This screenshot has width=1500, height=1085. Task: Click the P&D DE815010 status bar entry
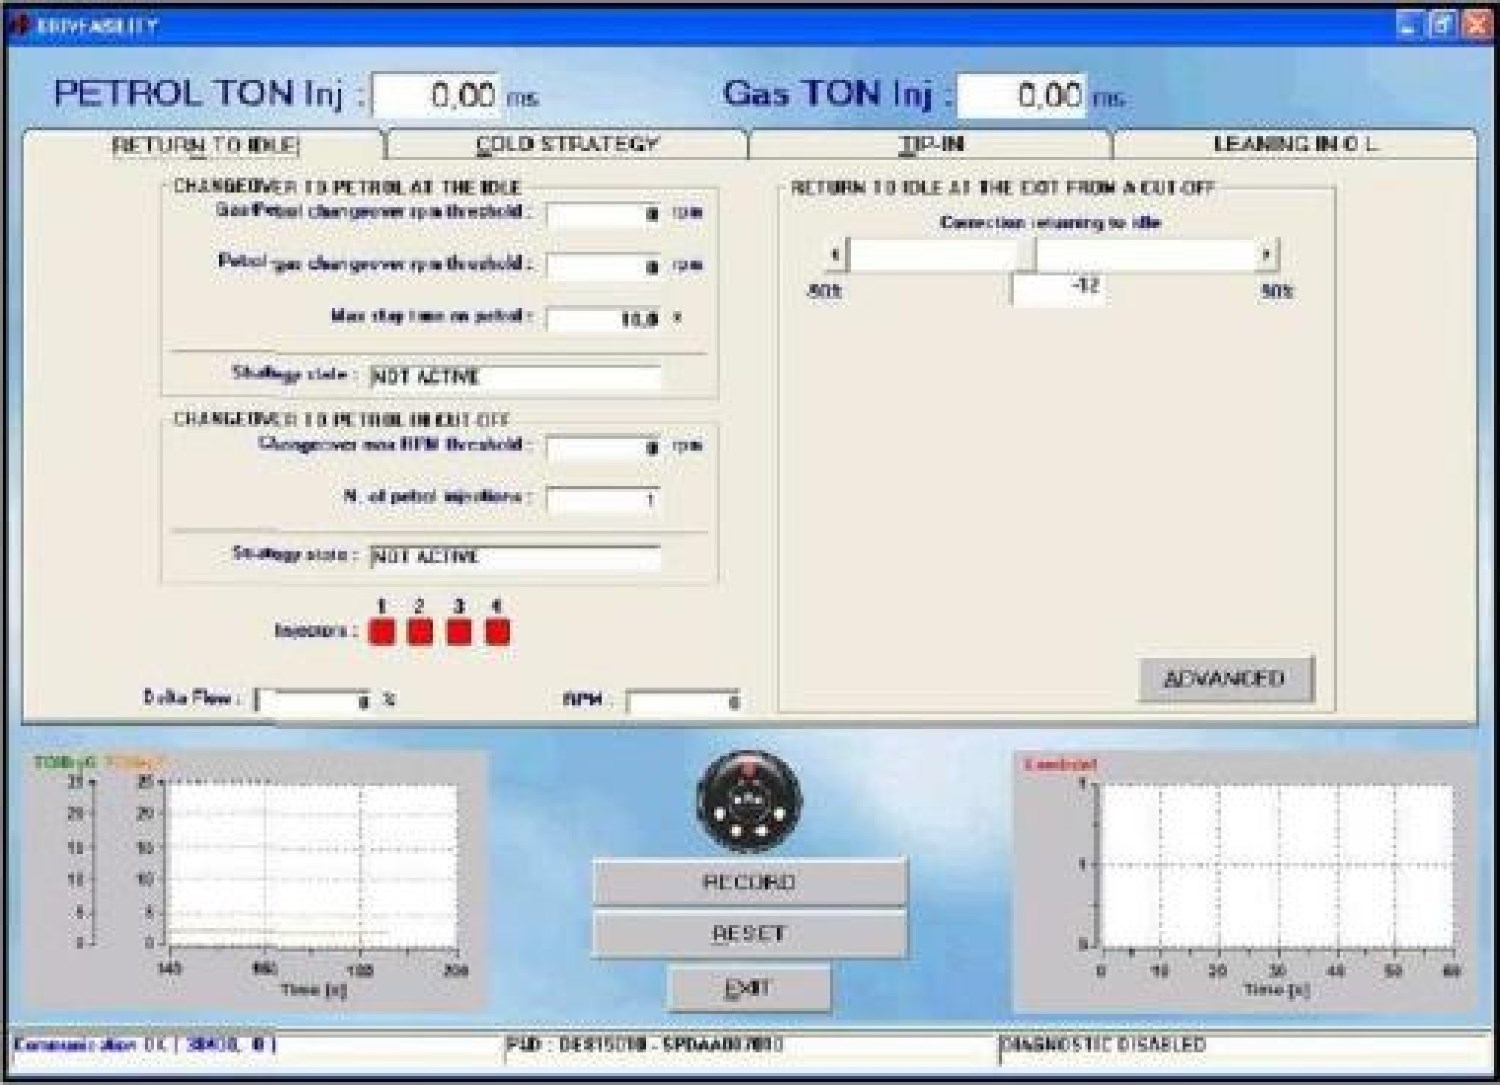(x=645, y=1045)
